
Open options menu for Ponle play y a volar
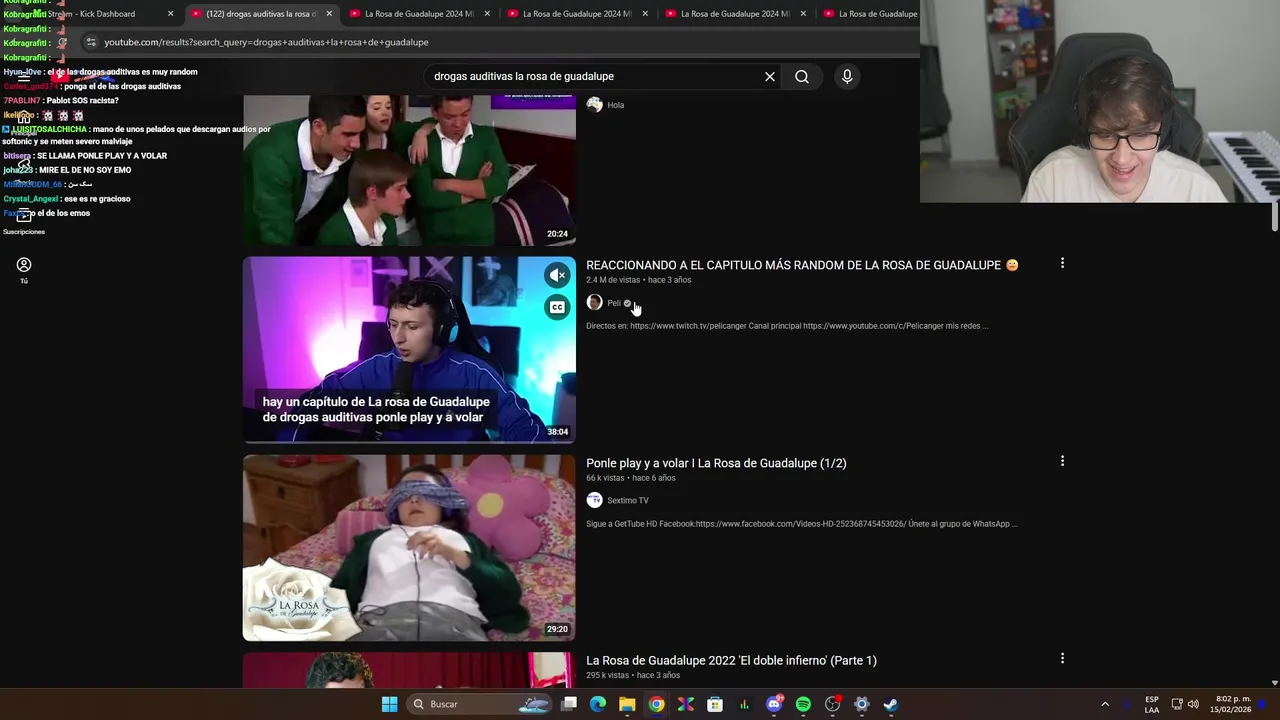[x=1062, y=461]
